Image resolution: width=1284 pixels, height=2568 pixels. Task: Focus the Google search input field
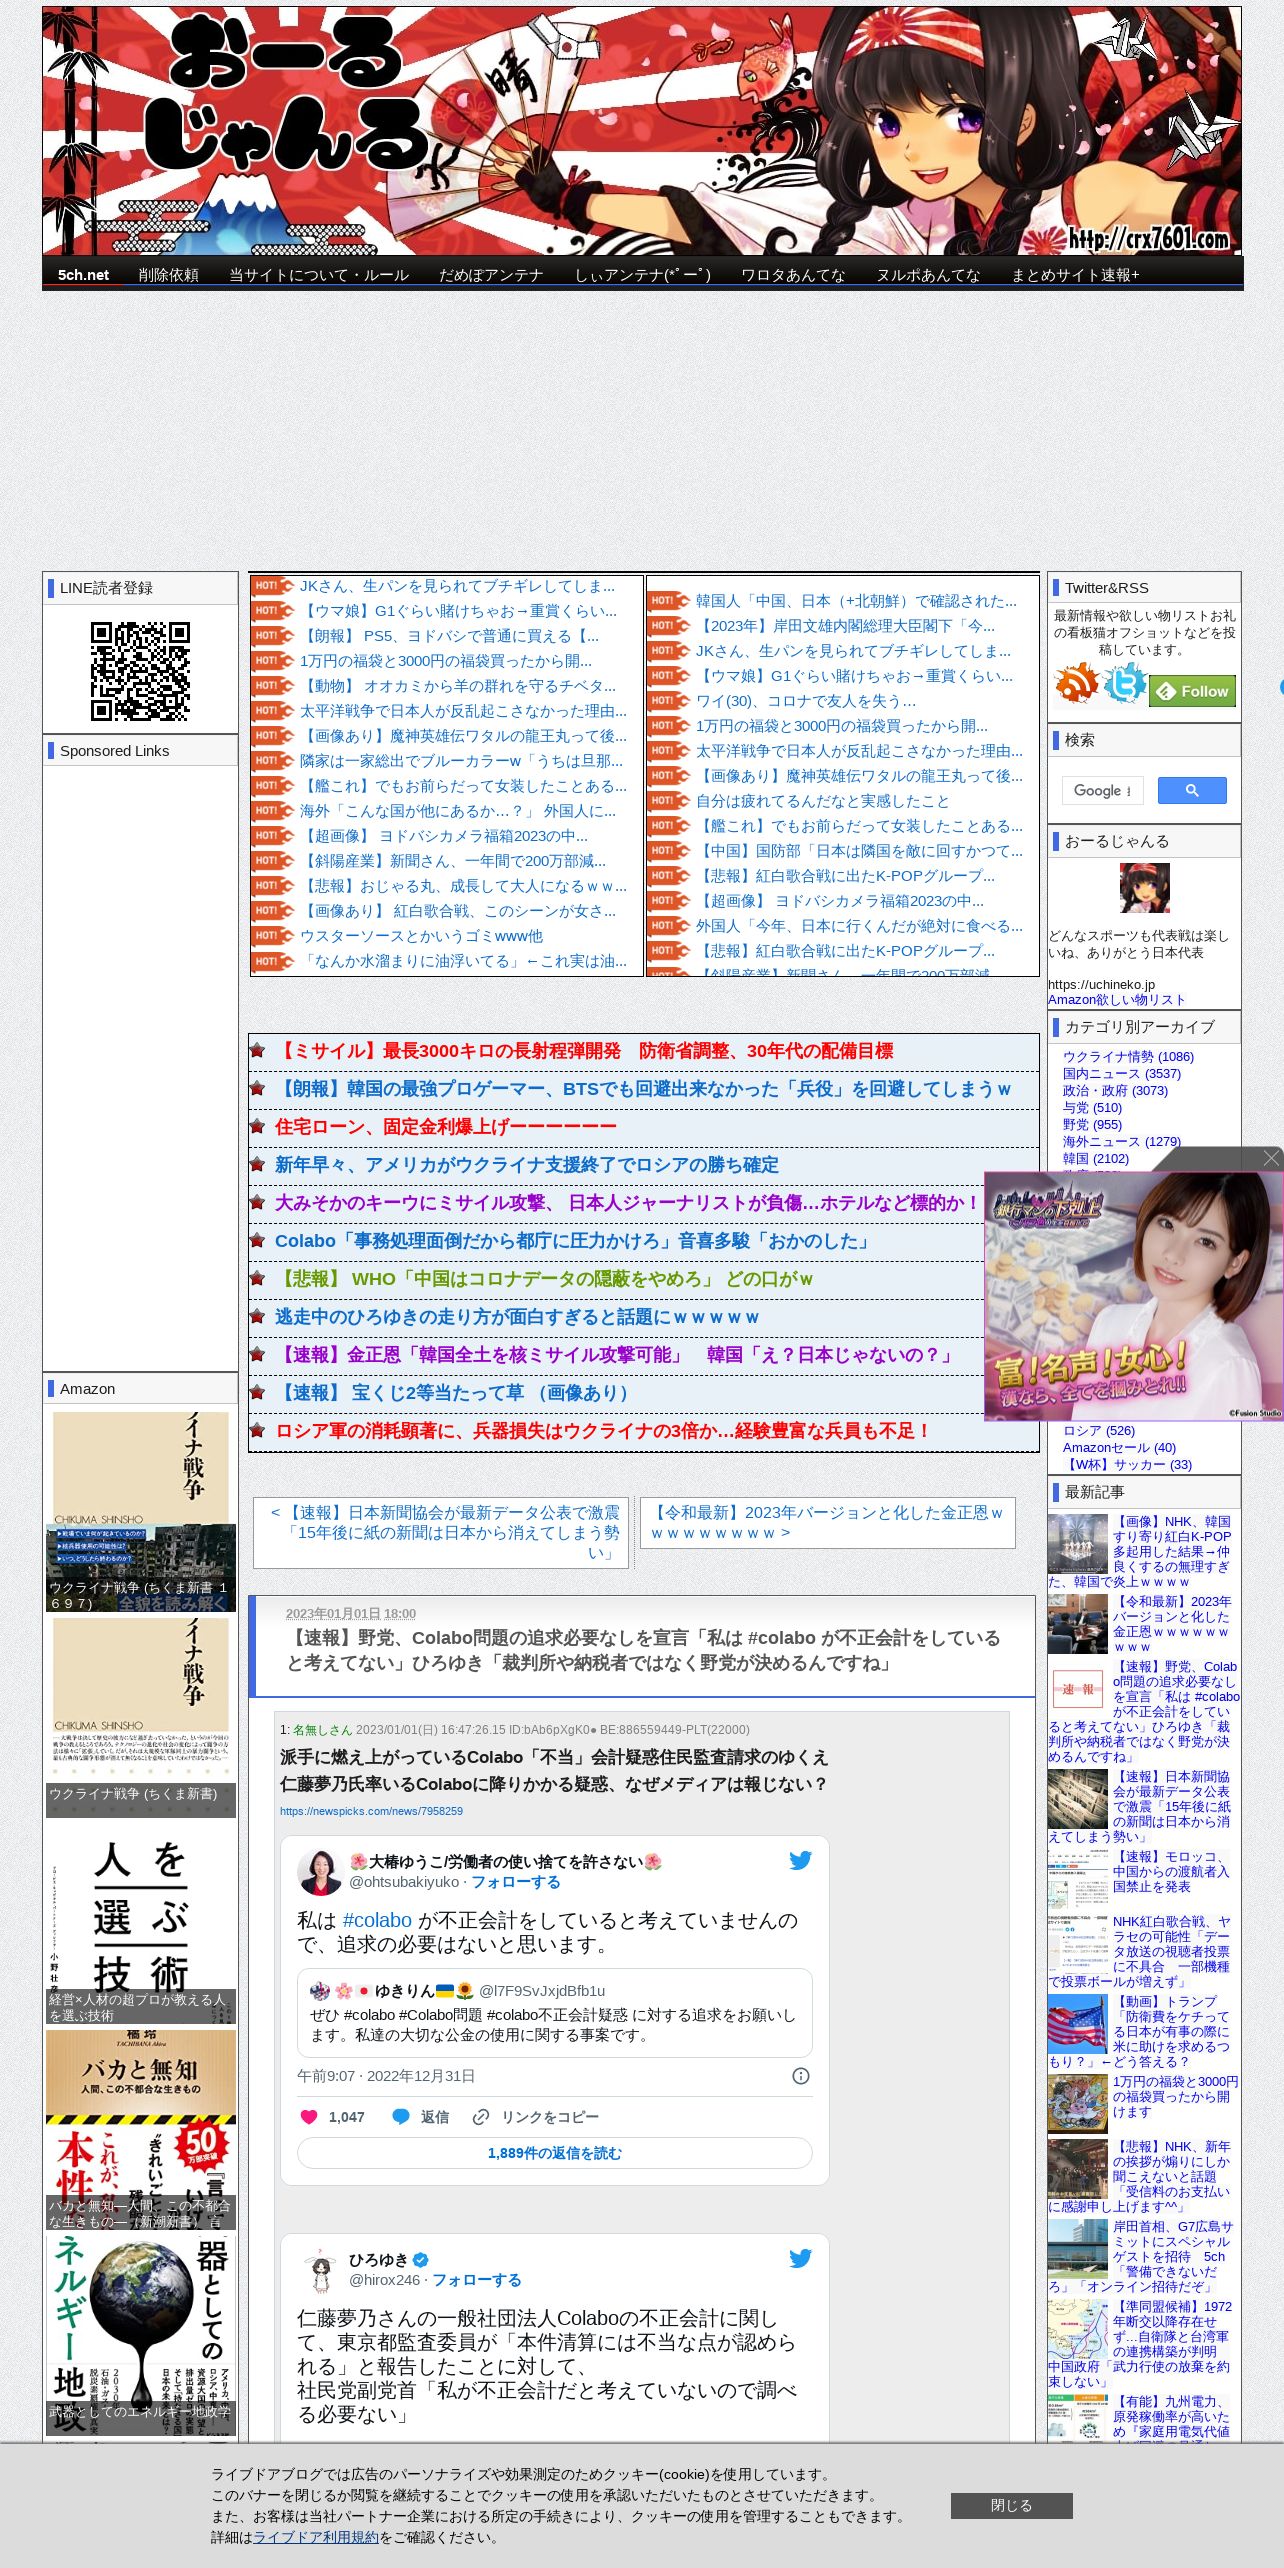coord(1102,790)
